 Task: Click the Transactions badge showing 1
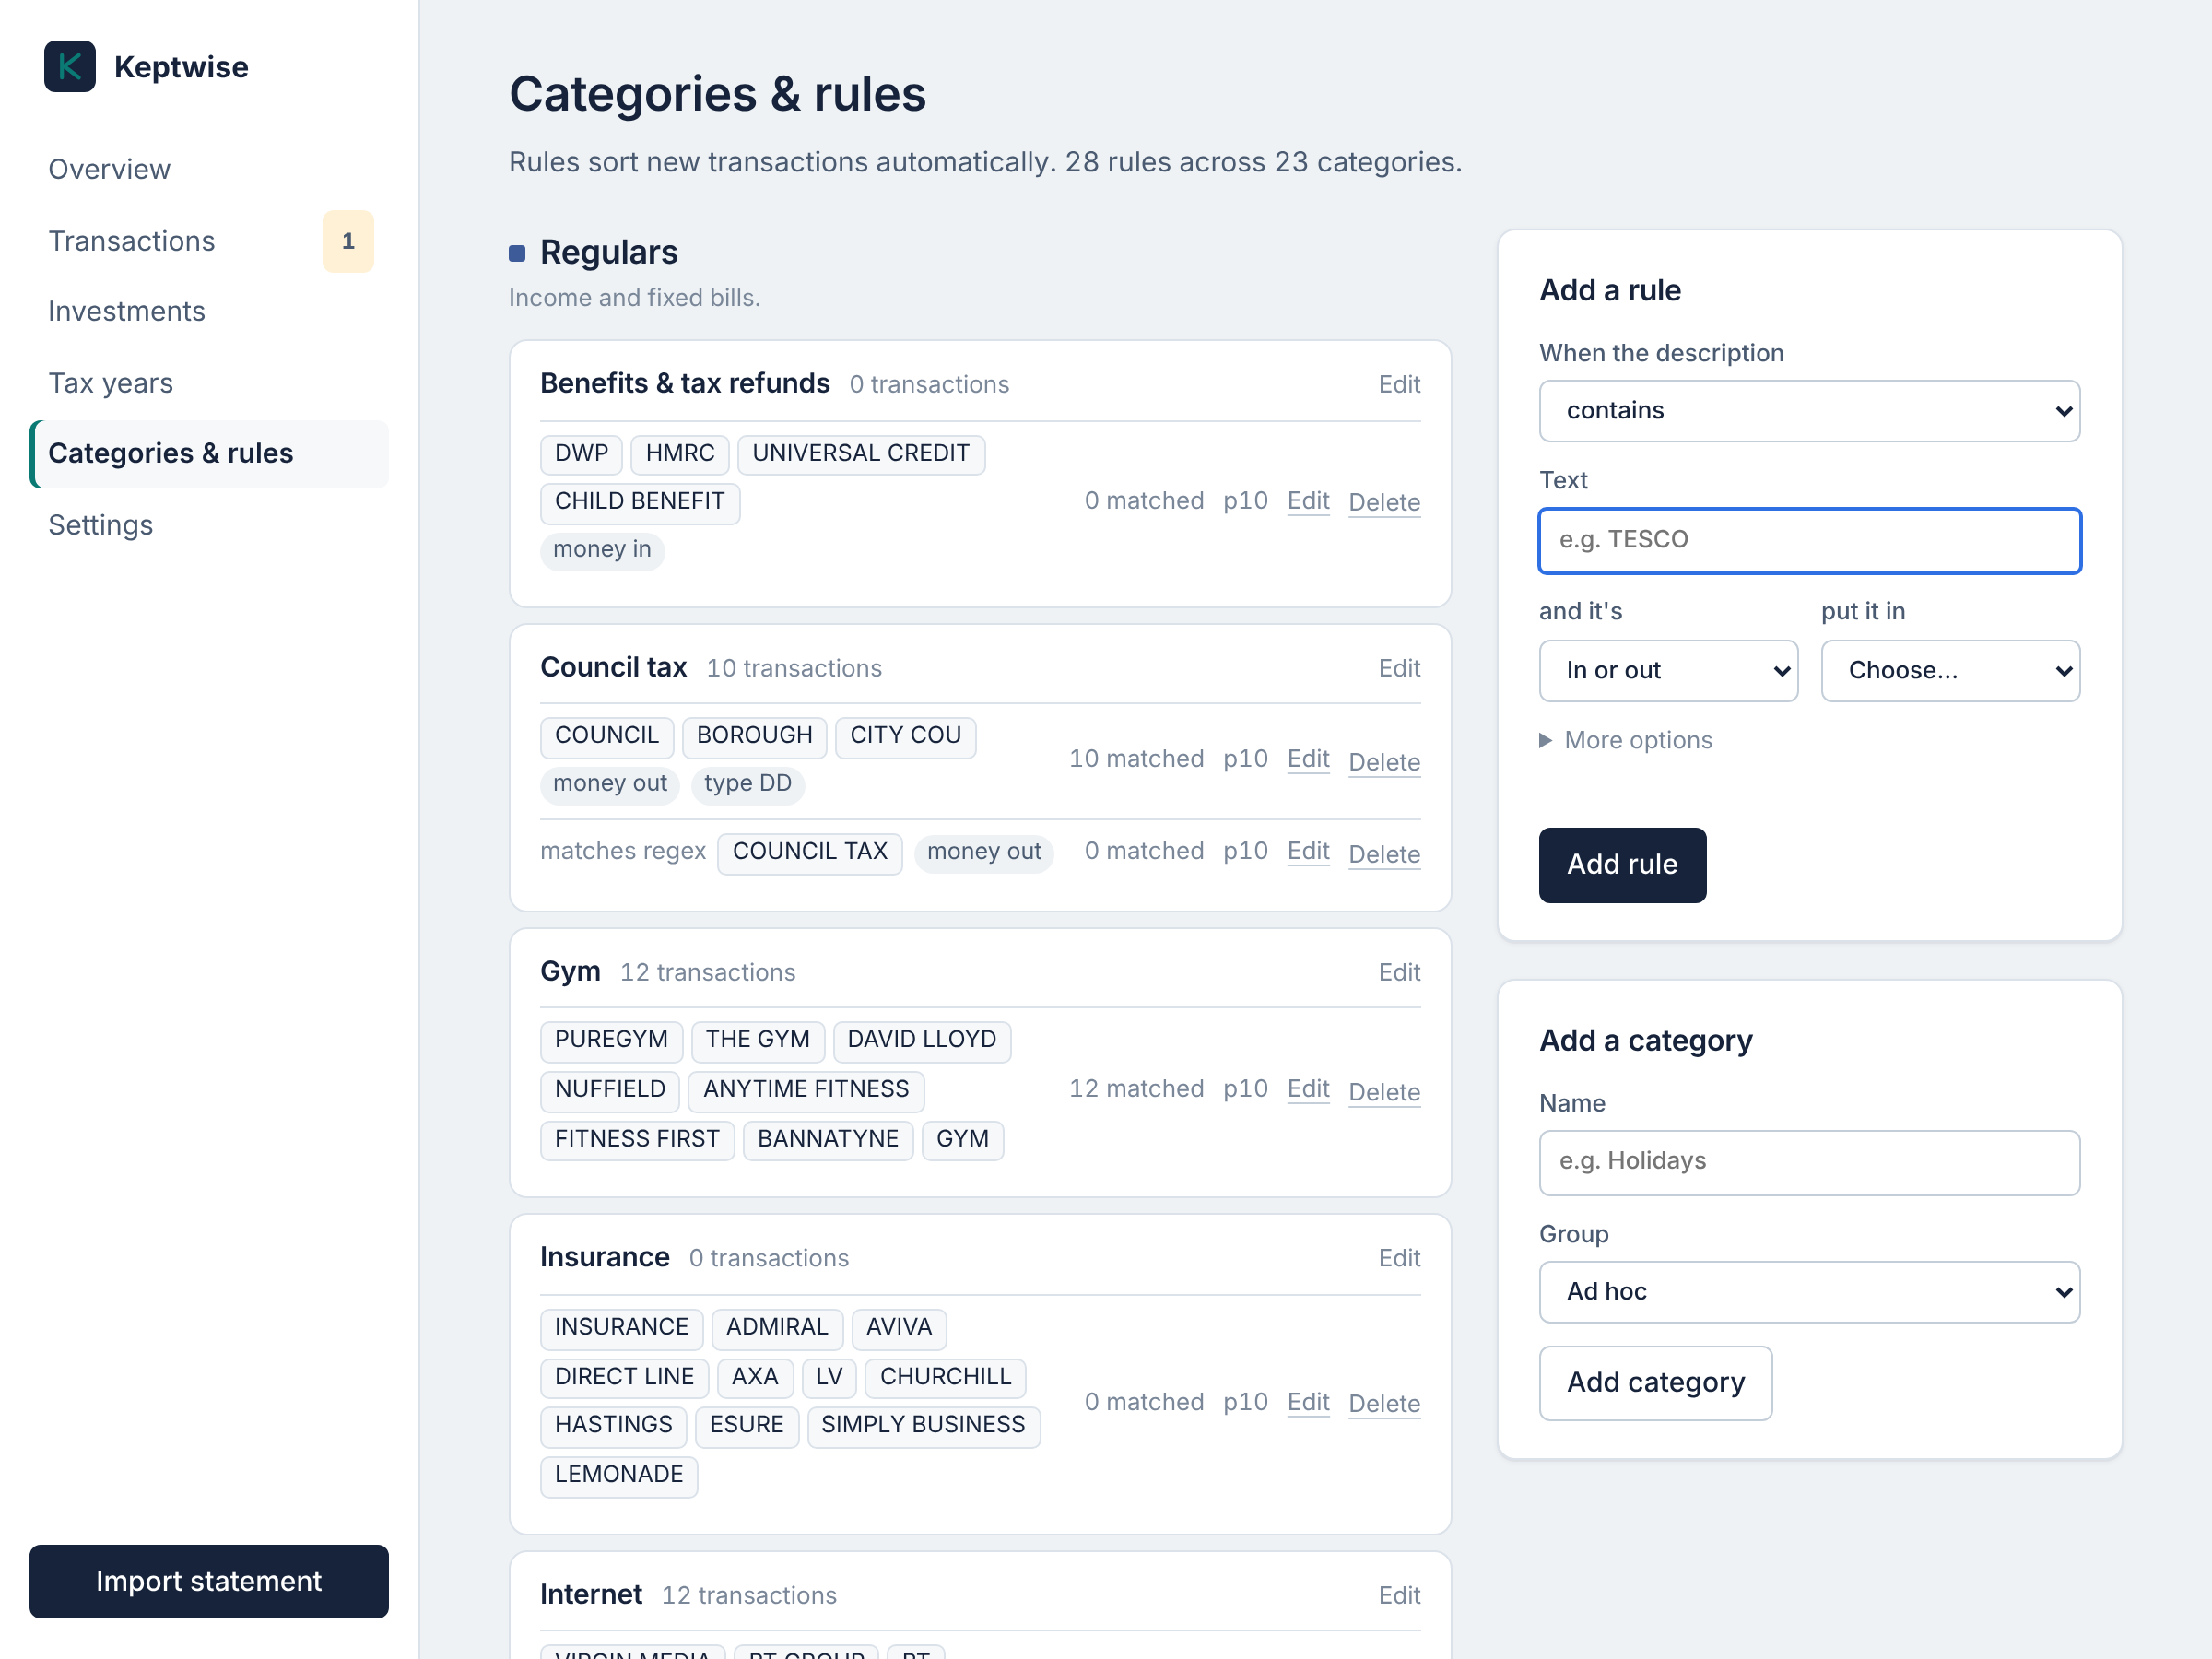pyautogui.click(x=348, y=241)
